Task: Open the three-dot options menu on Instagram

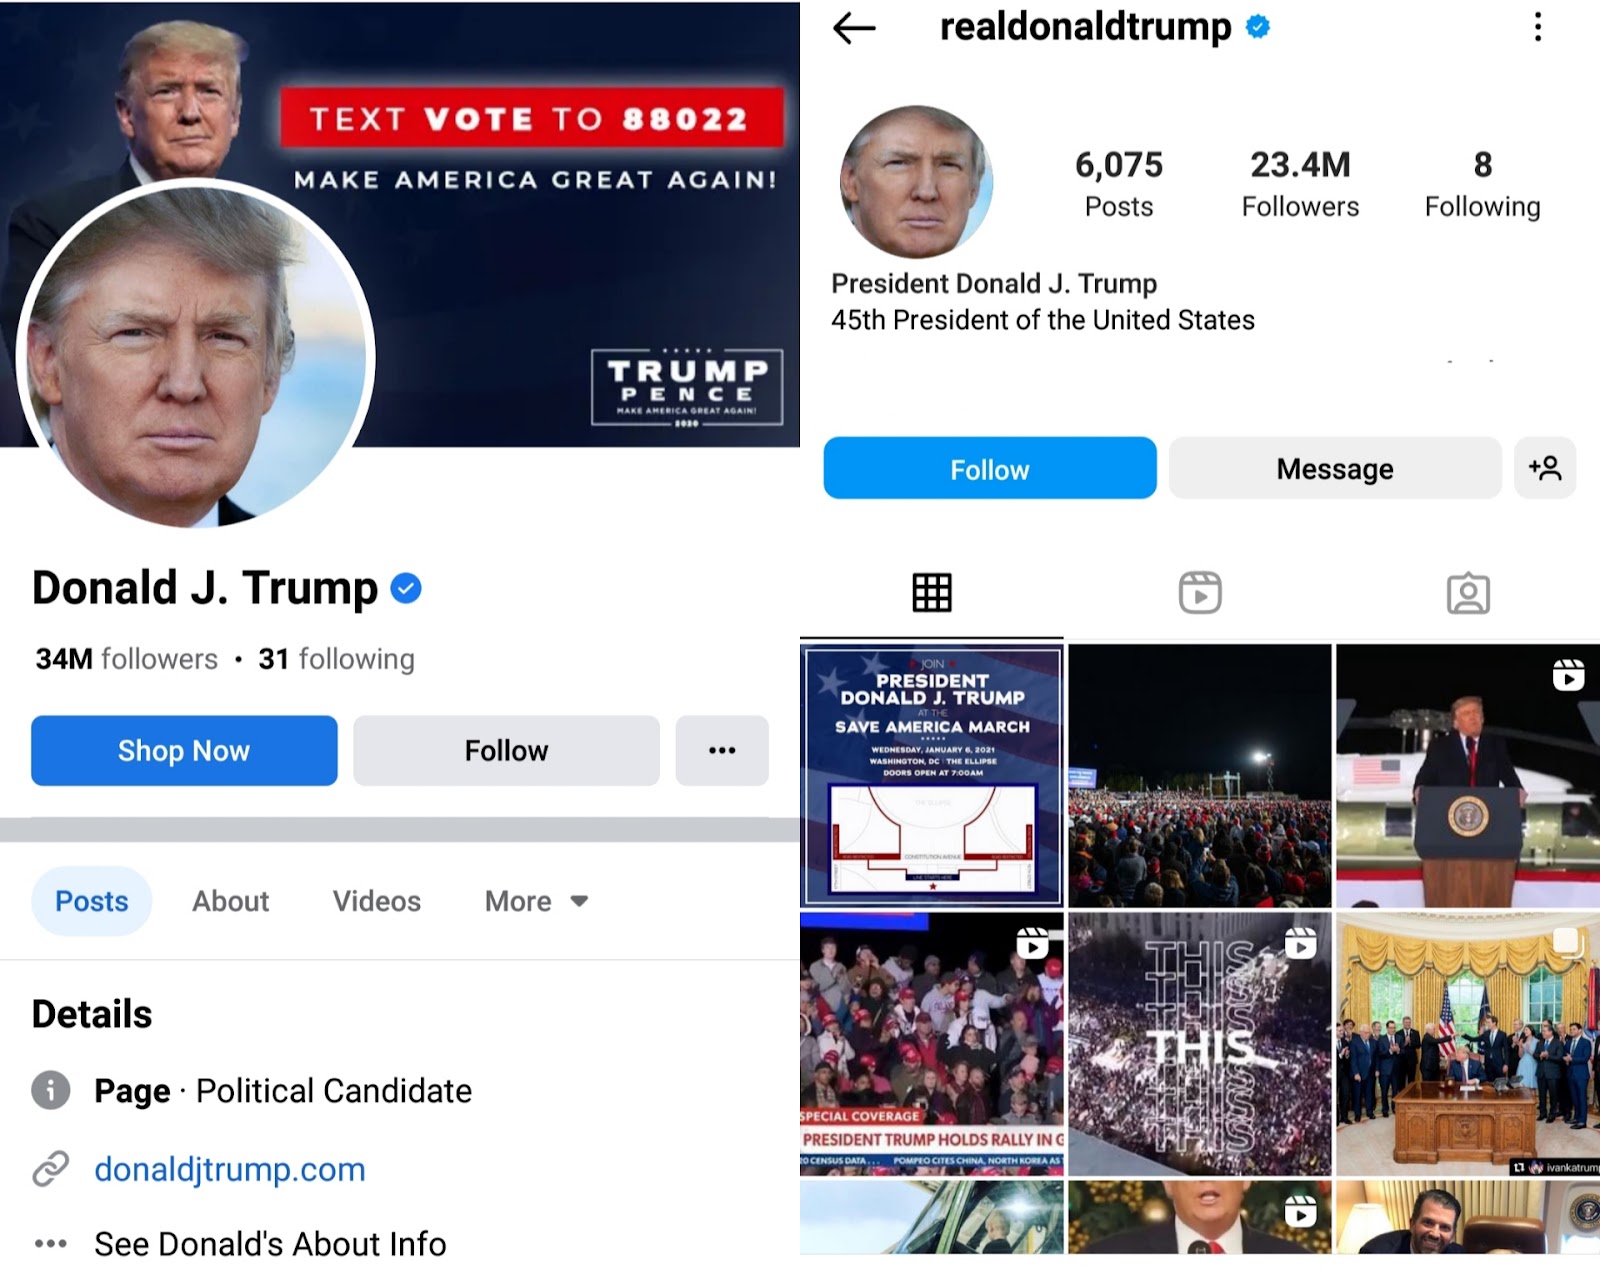Action: [1538, 27]
